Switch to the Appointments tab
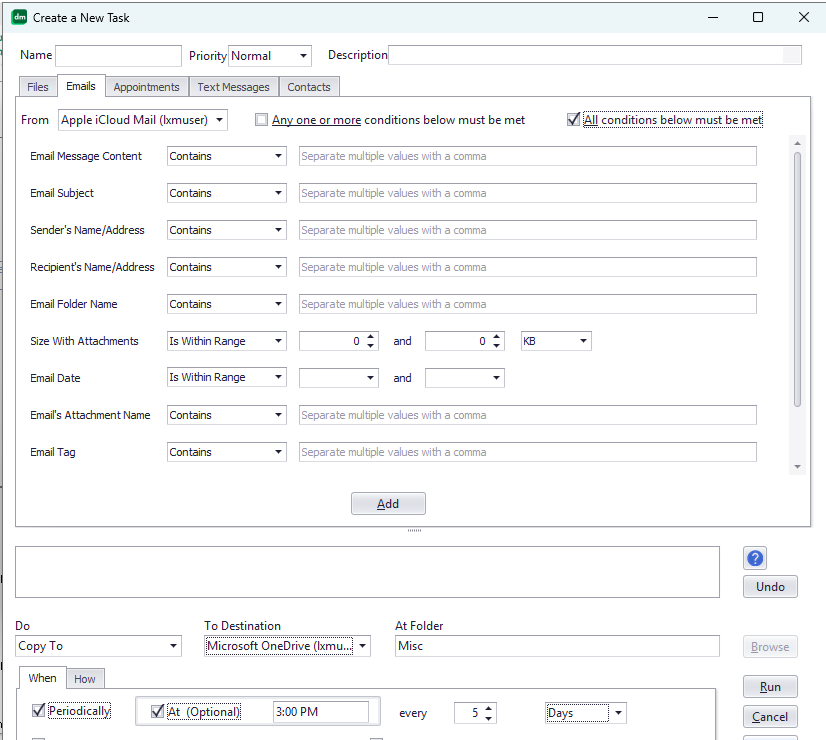Image resolution: width=826 pixels, height=740 pixels. [x=146, y=87]
